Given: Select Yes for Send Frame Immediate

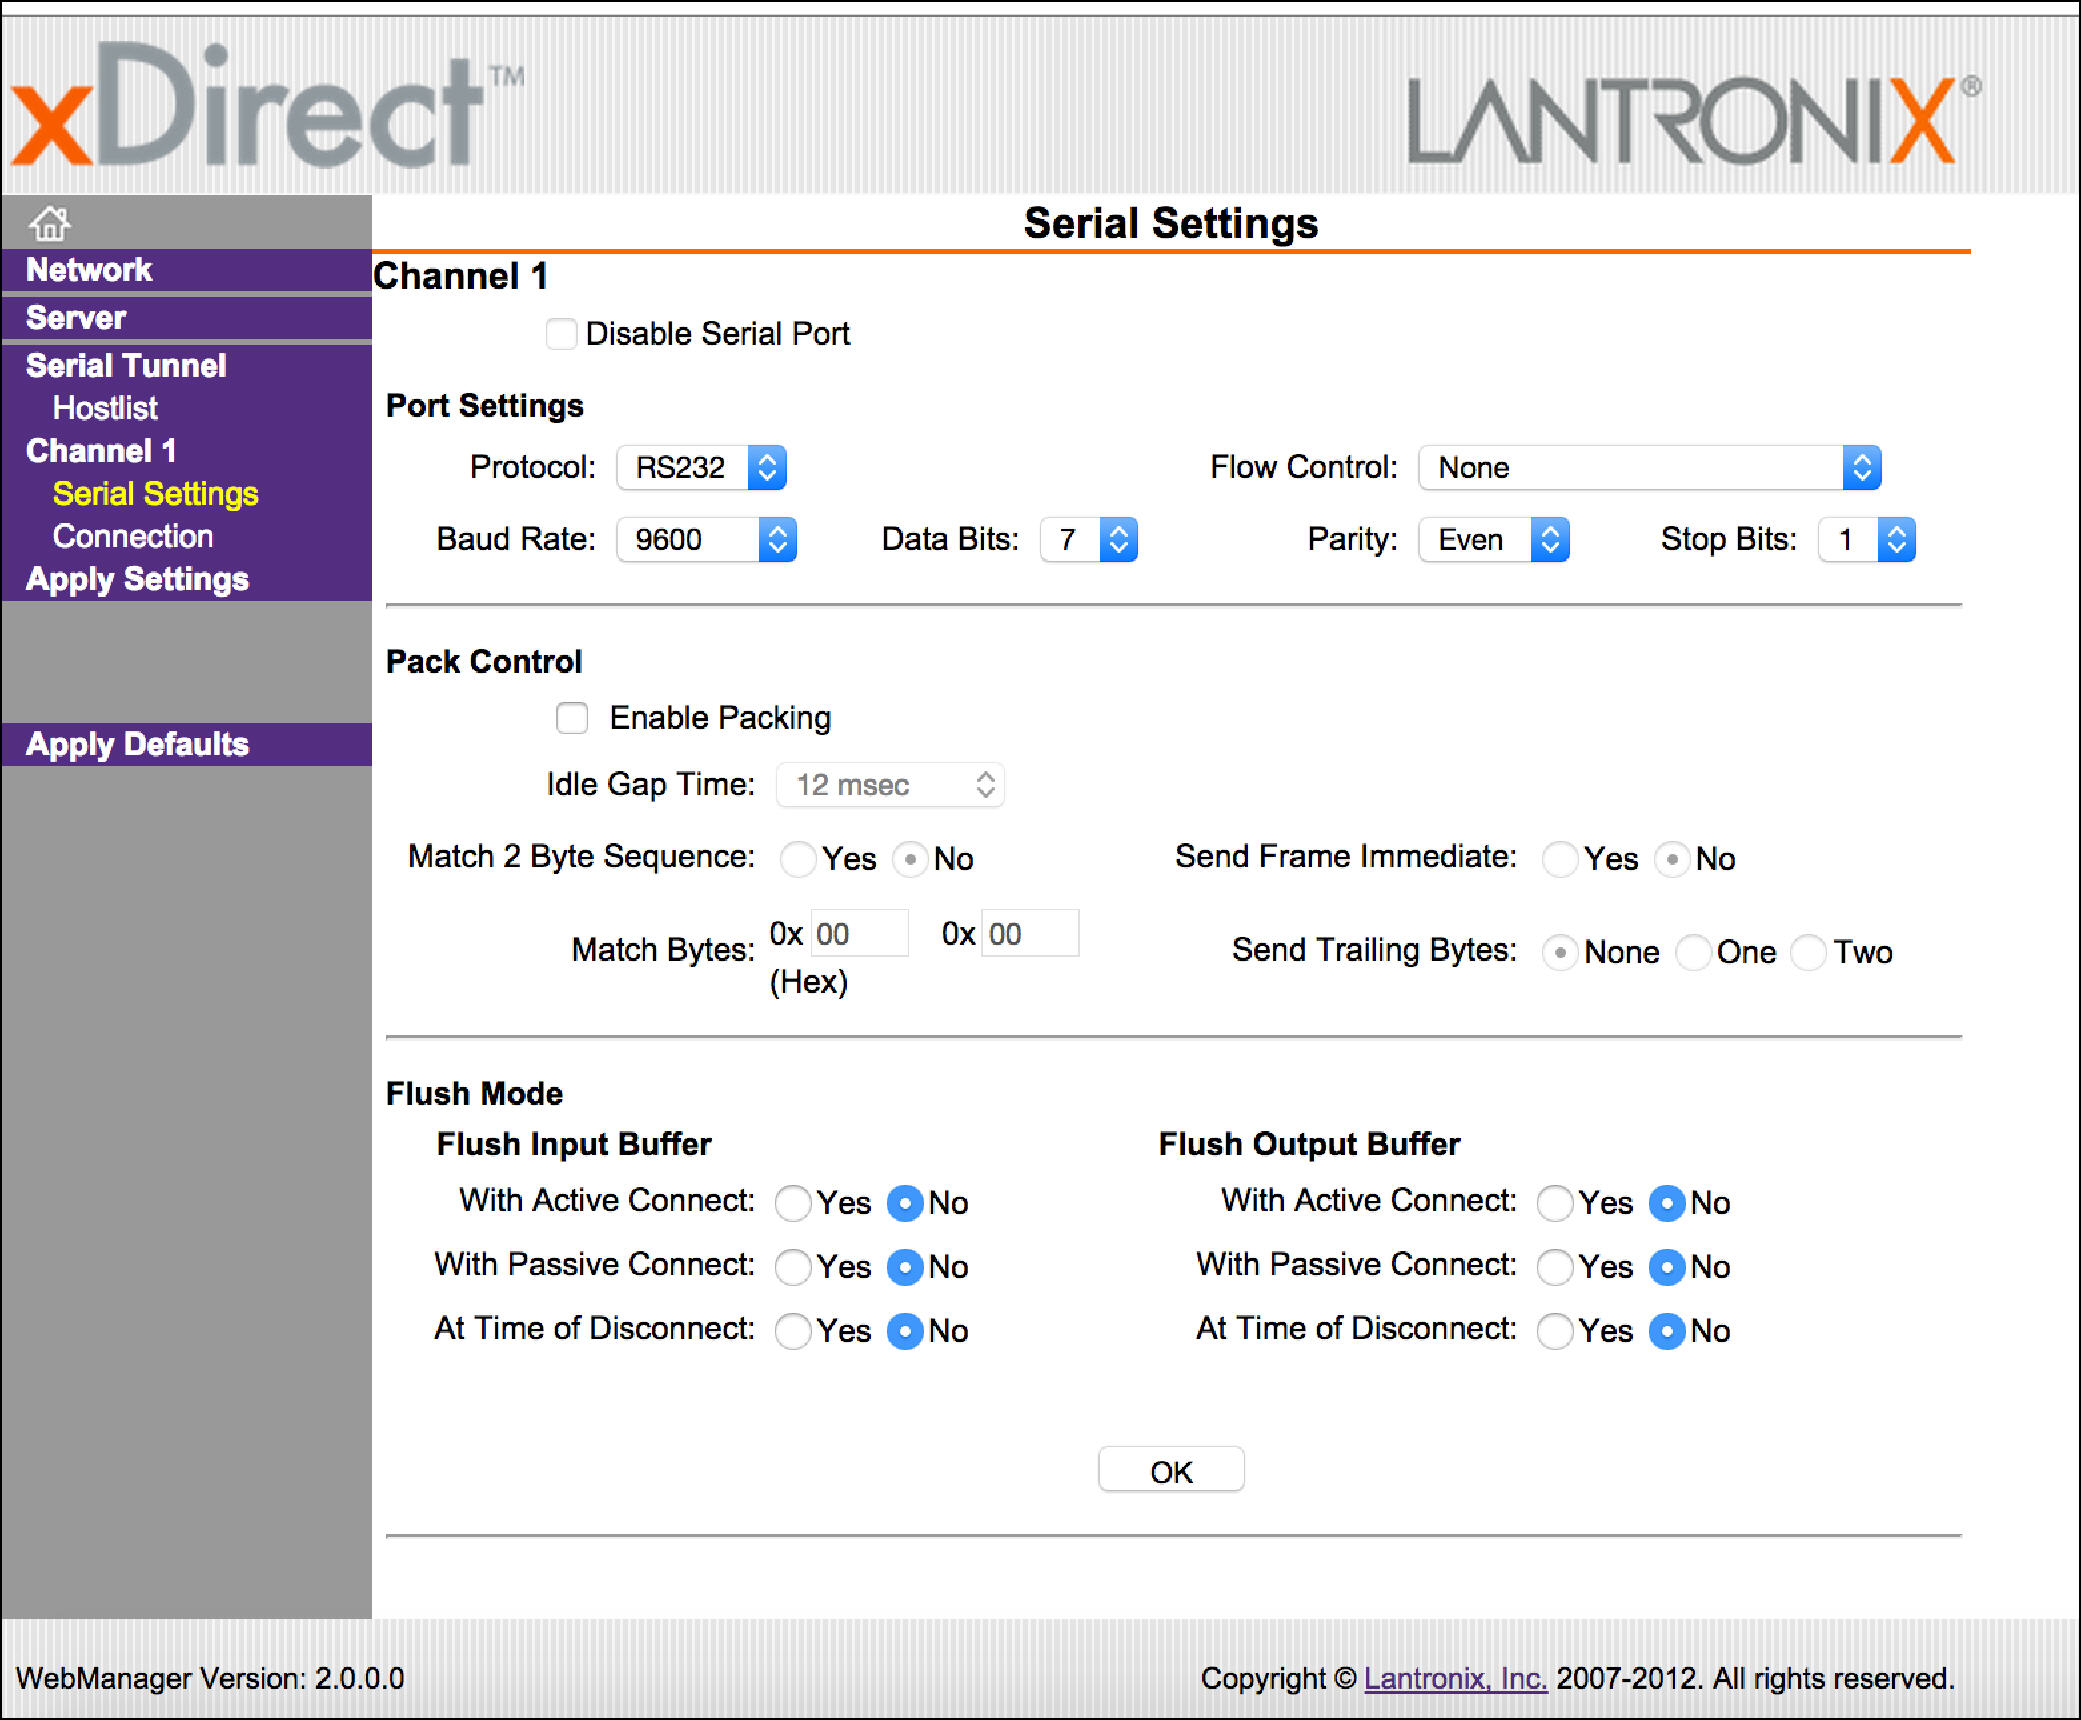Looking at the screenshot, I should tap(1560, 859).
